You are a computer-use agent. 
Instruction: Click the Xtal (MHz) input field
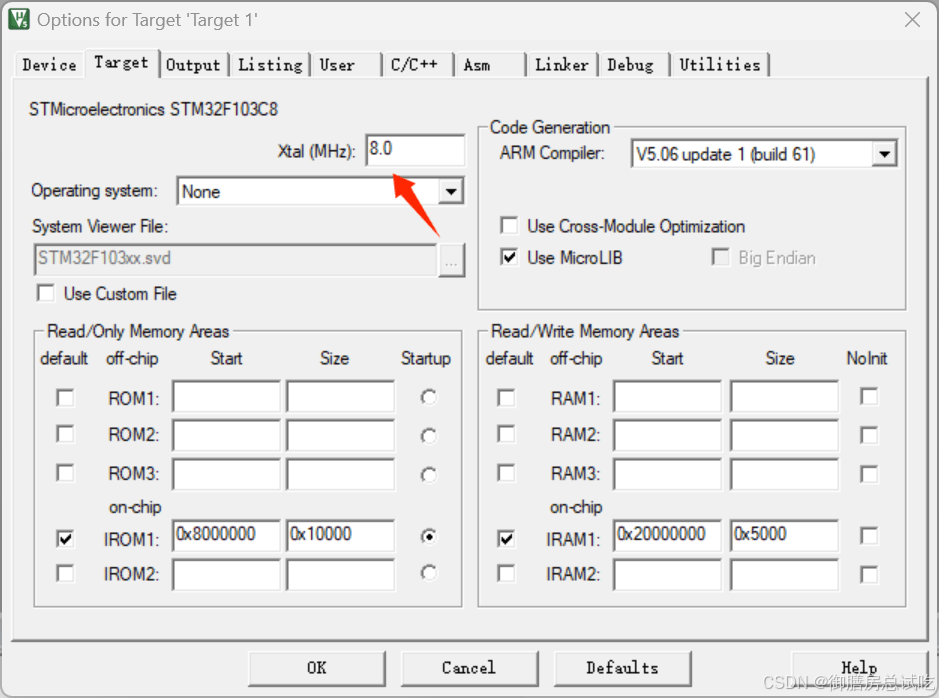(415, 150)
